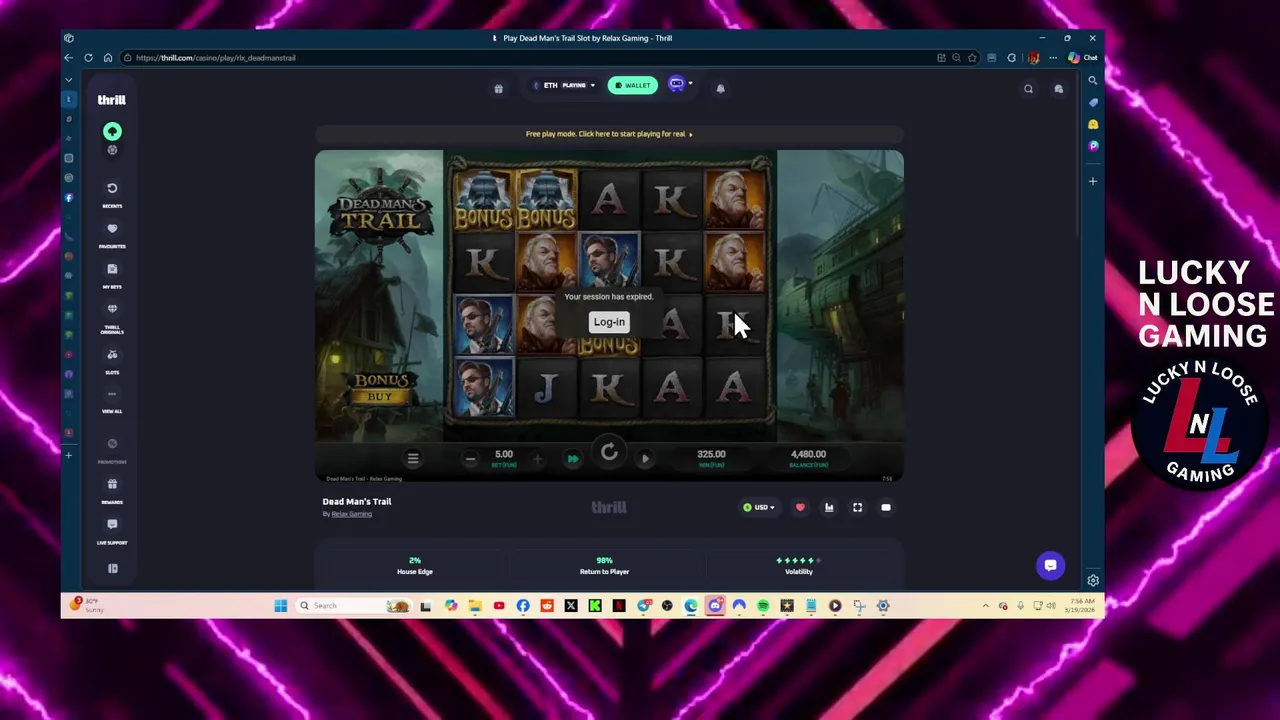
Task: Enter fullscreen mode for game
Action: coord(857,508)
